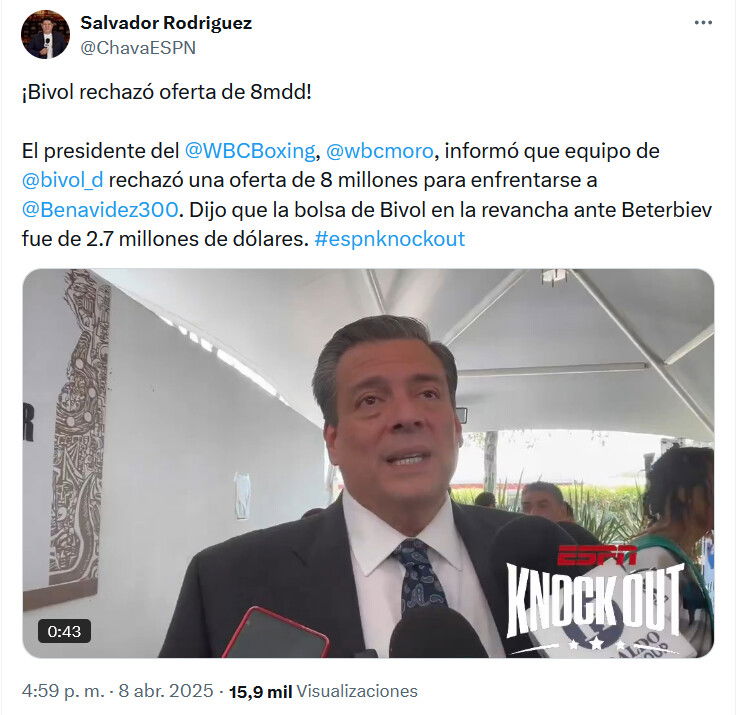This screenshot has width=736, height=715.
Task: Click the black microphone in the video frame
Action: pyautogui.click(x=438, y=632)
